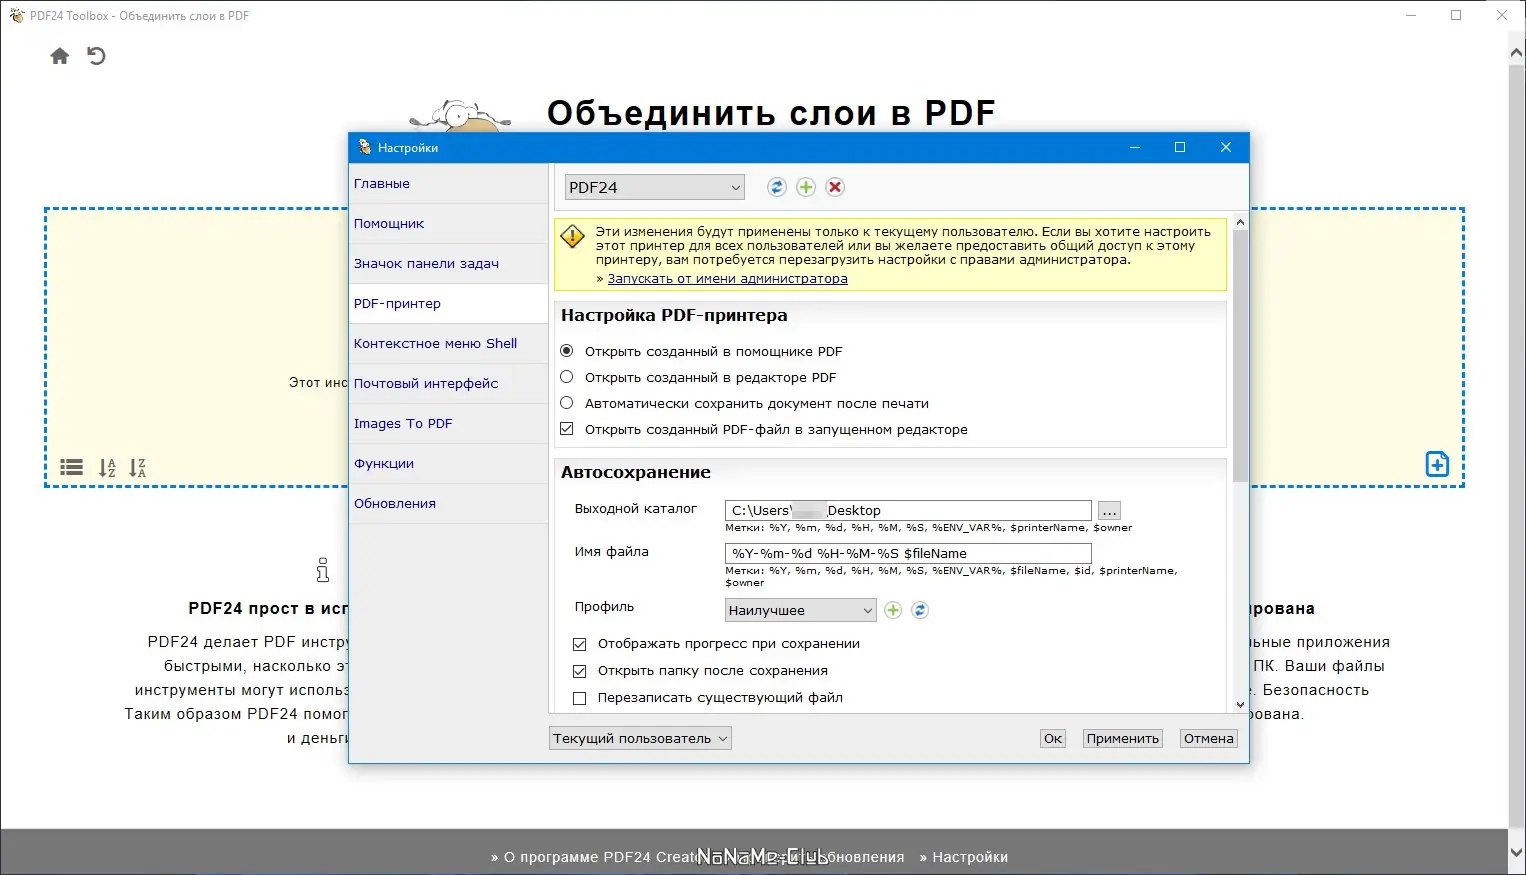The image size is (1526, 875).
Task: Toggle 'Открыть созданный PDF-файл в запущенном редакторе'
Action: [567, 429]
